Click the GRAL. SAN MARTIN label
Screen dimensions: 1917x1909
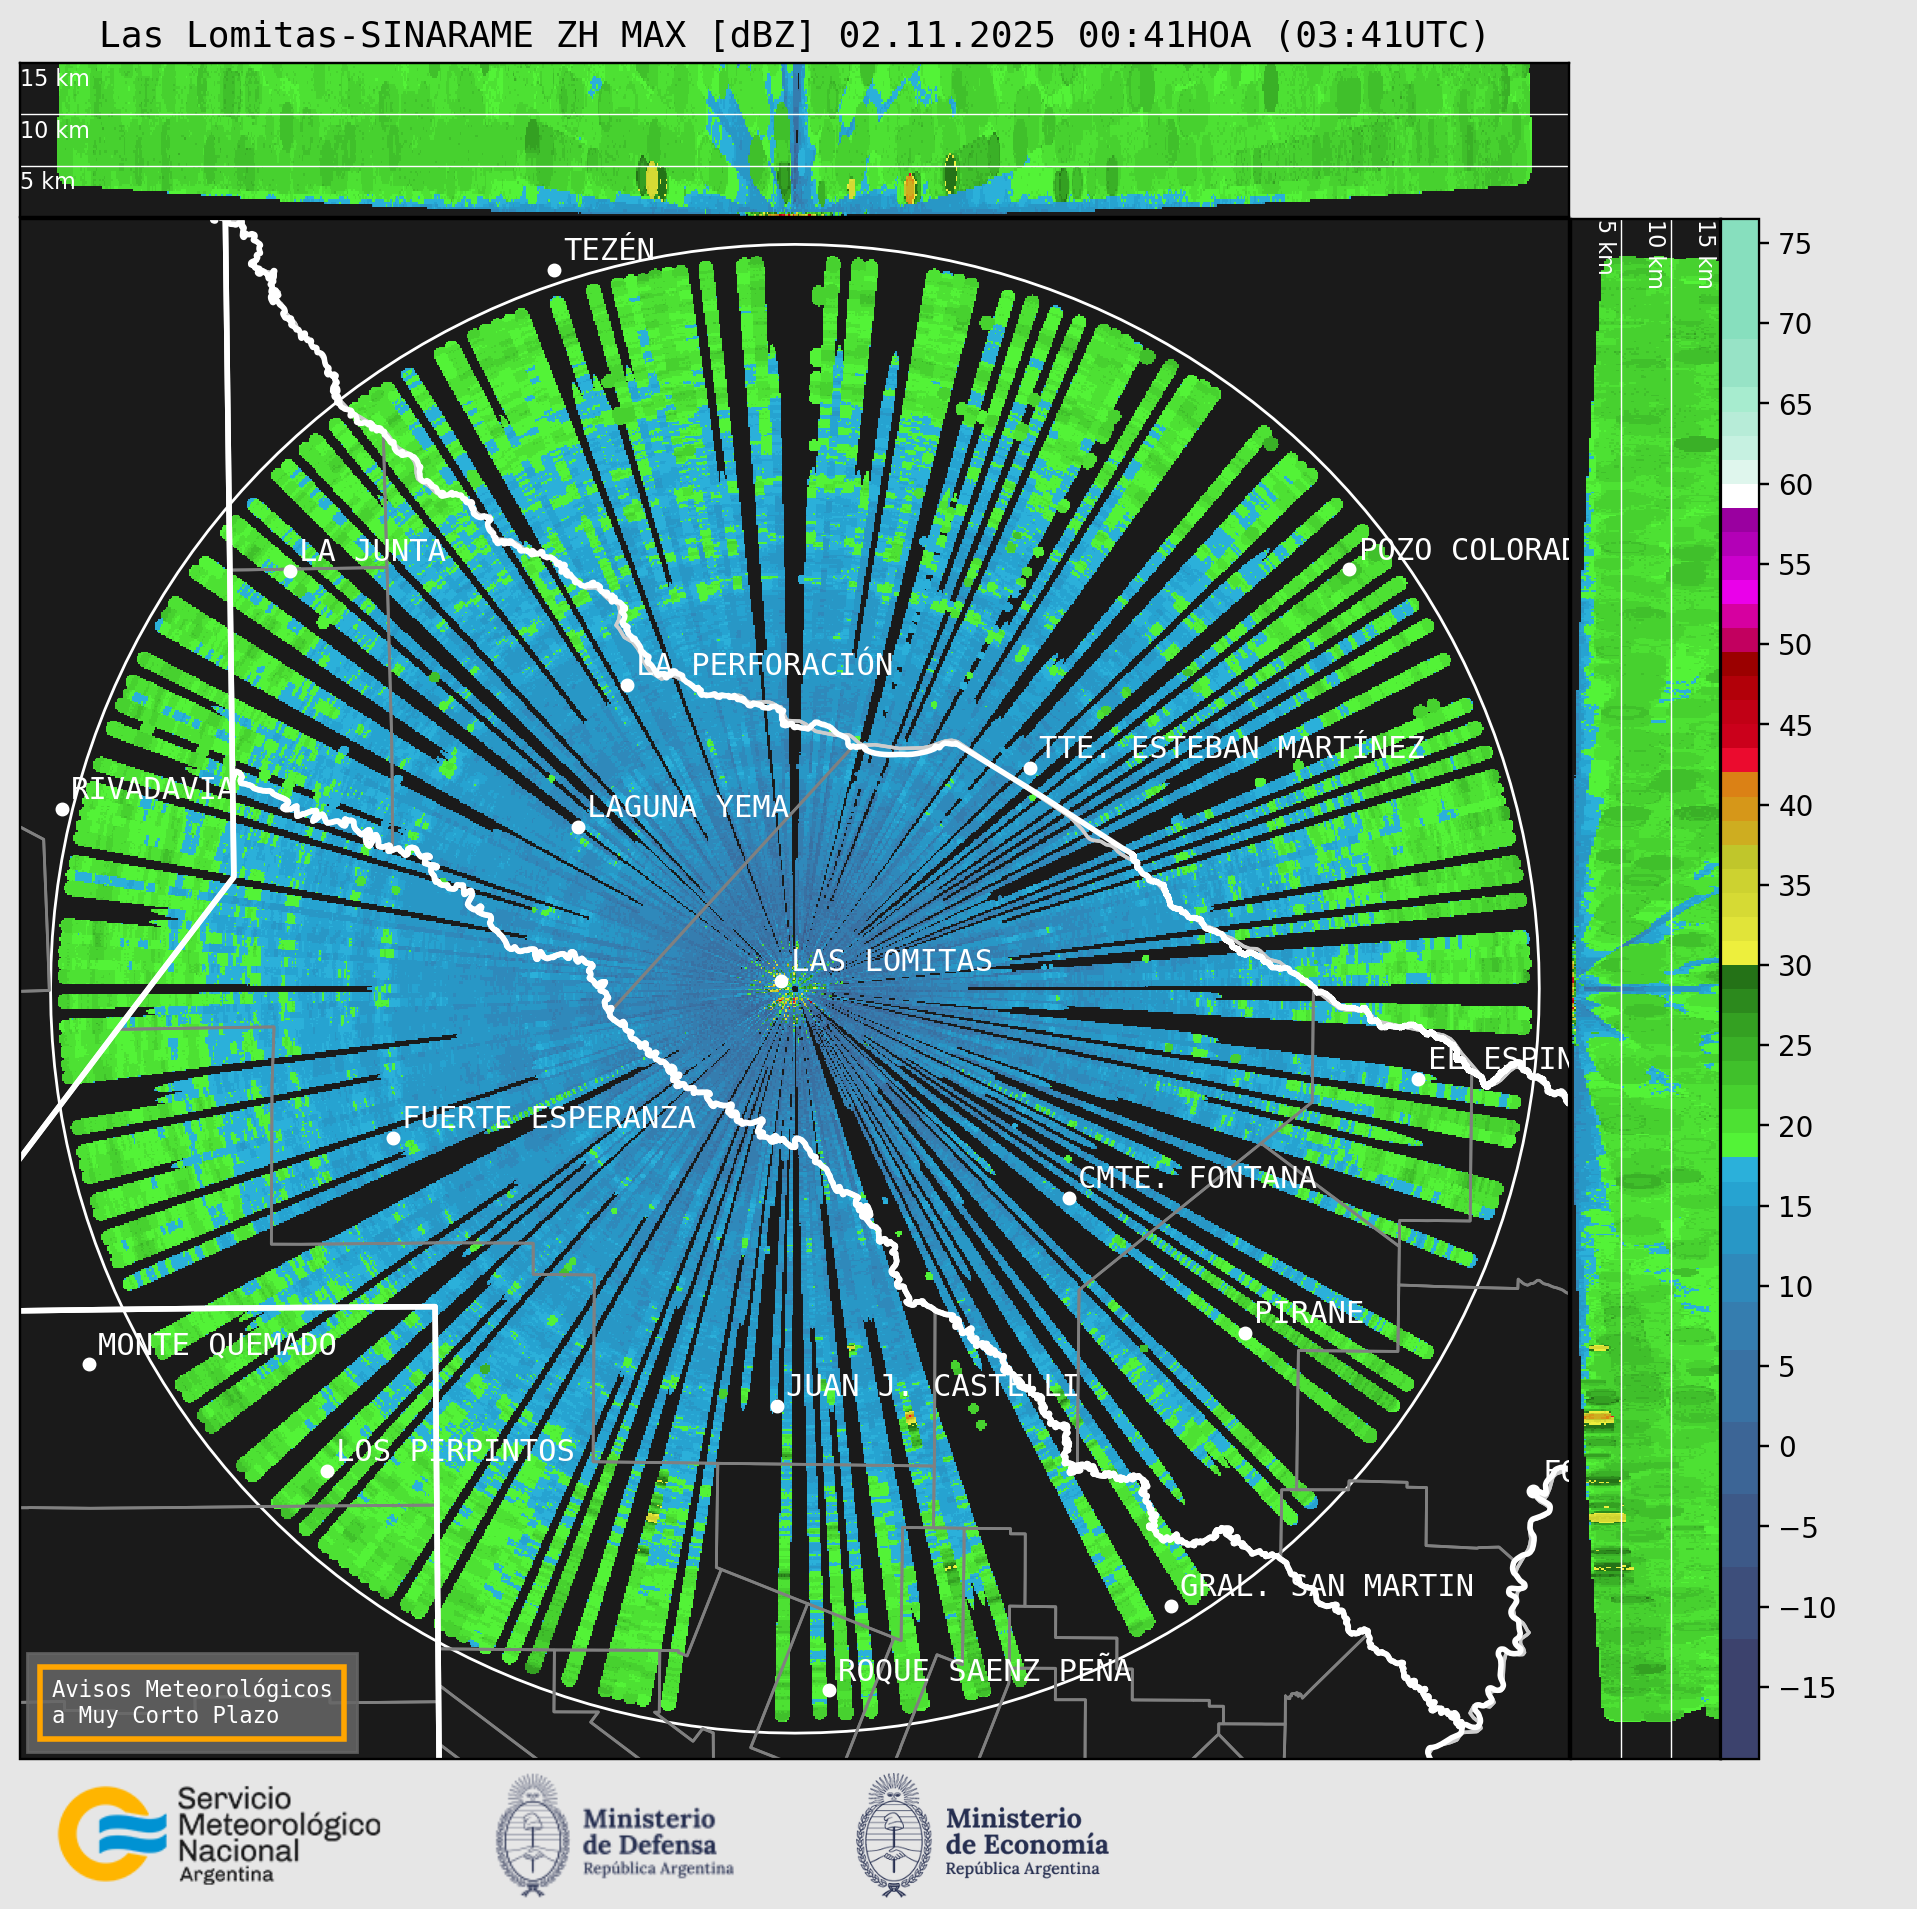click(1327, 1586)
